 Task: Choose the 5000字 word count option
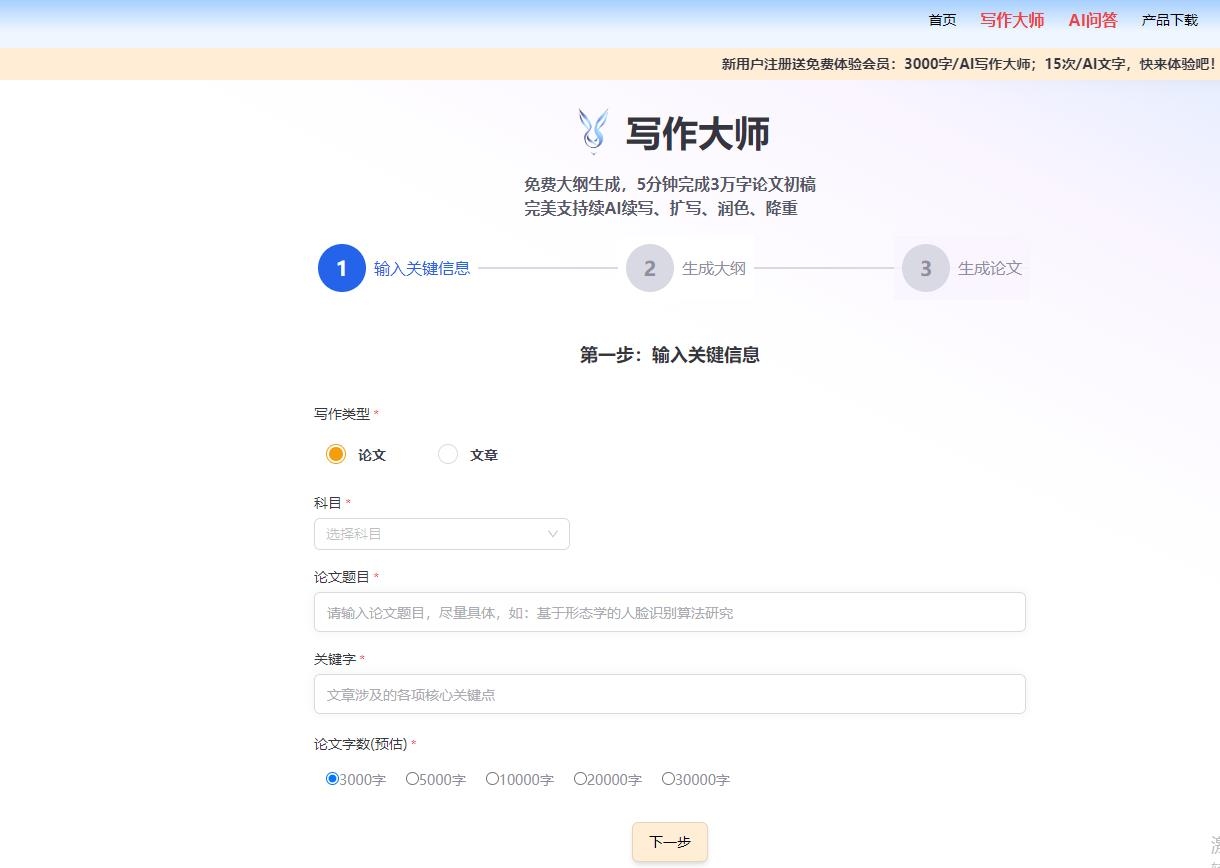coord(412,779)
